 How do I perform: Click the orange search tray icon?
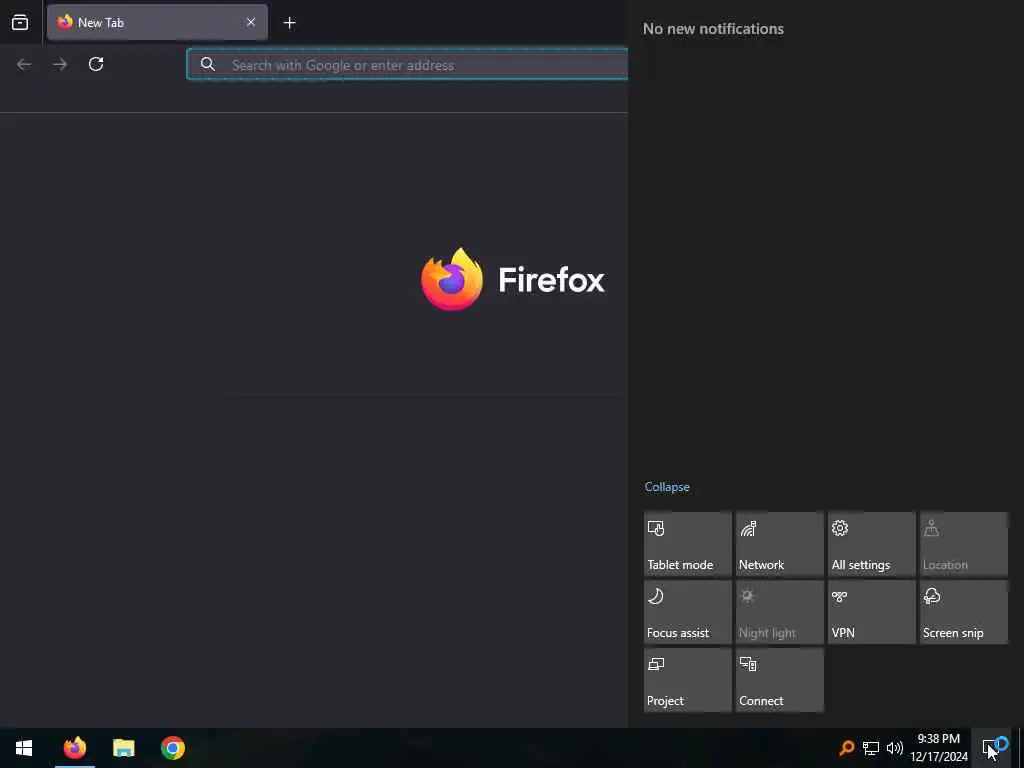846,748
